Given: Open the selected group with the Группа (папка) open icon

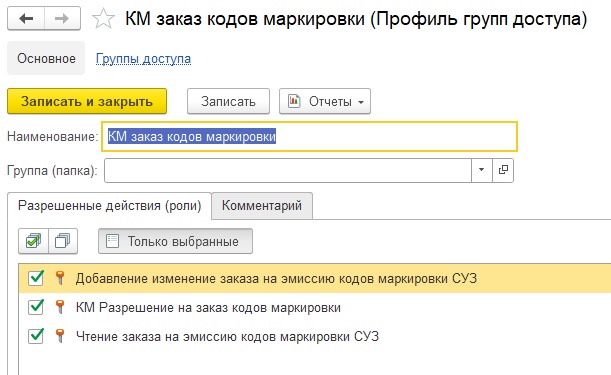Looking at the screenshot, I should 503,170.
